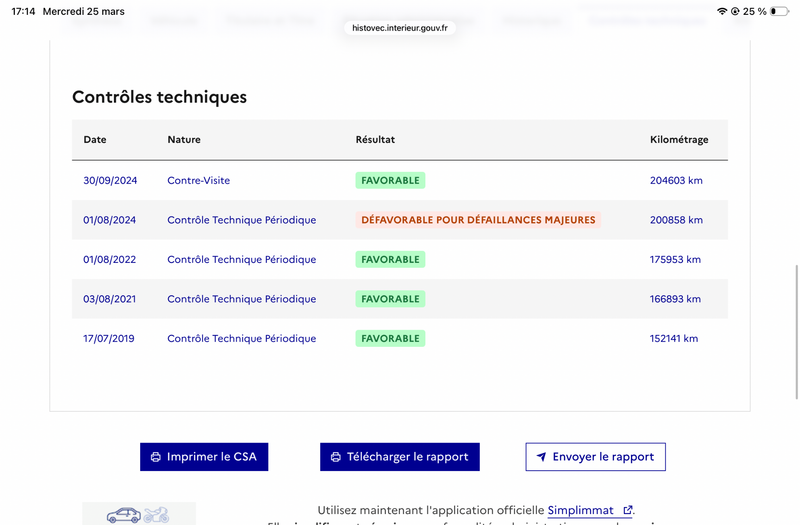Image resolution: width=800 pixels, height=525 pixels.
Task: Open the Simplimmat application link
Action: [581, 510]
